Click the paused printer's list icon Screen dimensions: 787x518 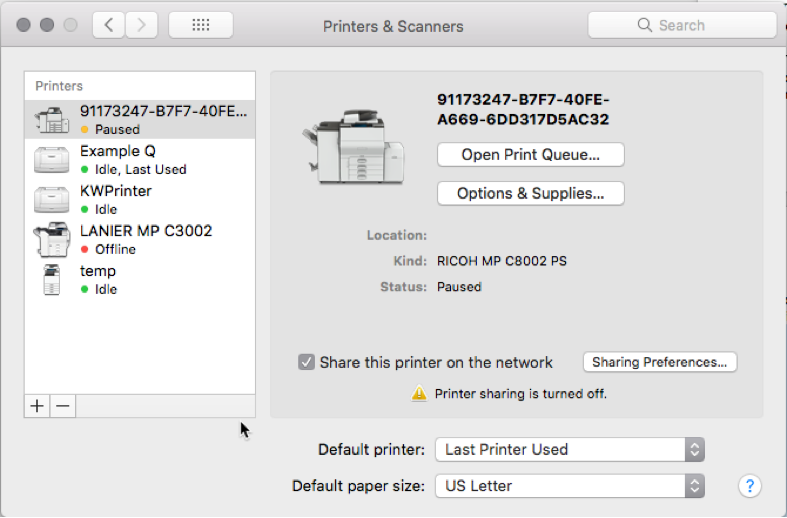click(x=52, y=120)
